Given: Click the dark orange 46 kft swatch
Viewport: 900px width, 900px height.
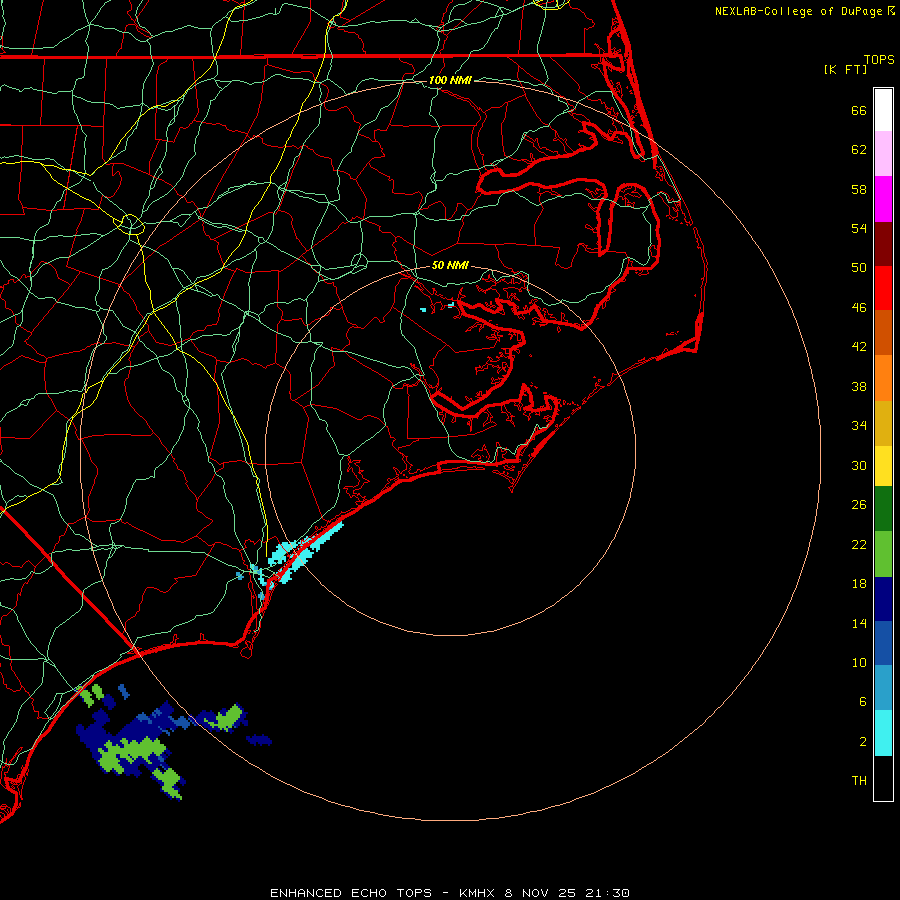Looking at the screenshot, I should coord(883,332).
